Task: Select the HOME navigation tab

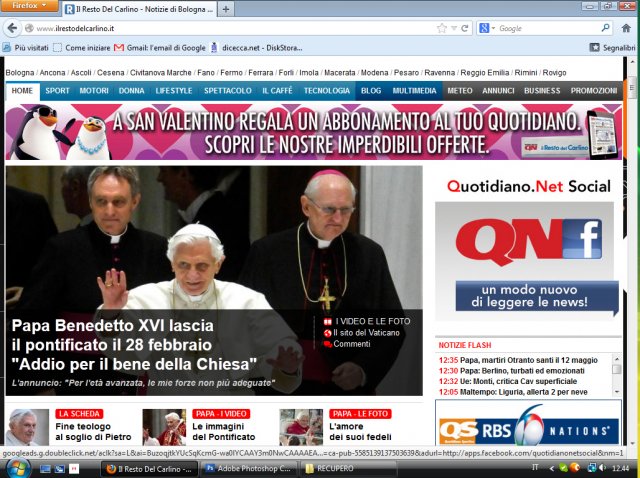Action: [22, 91]
